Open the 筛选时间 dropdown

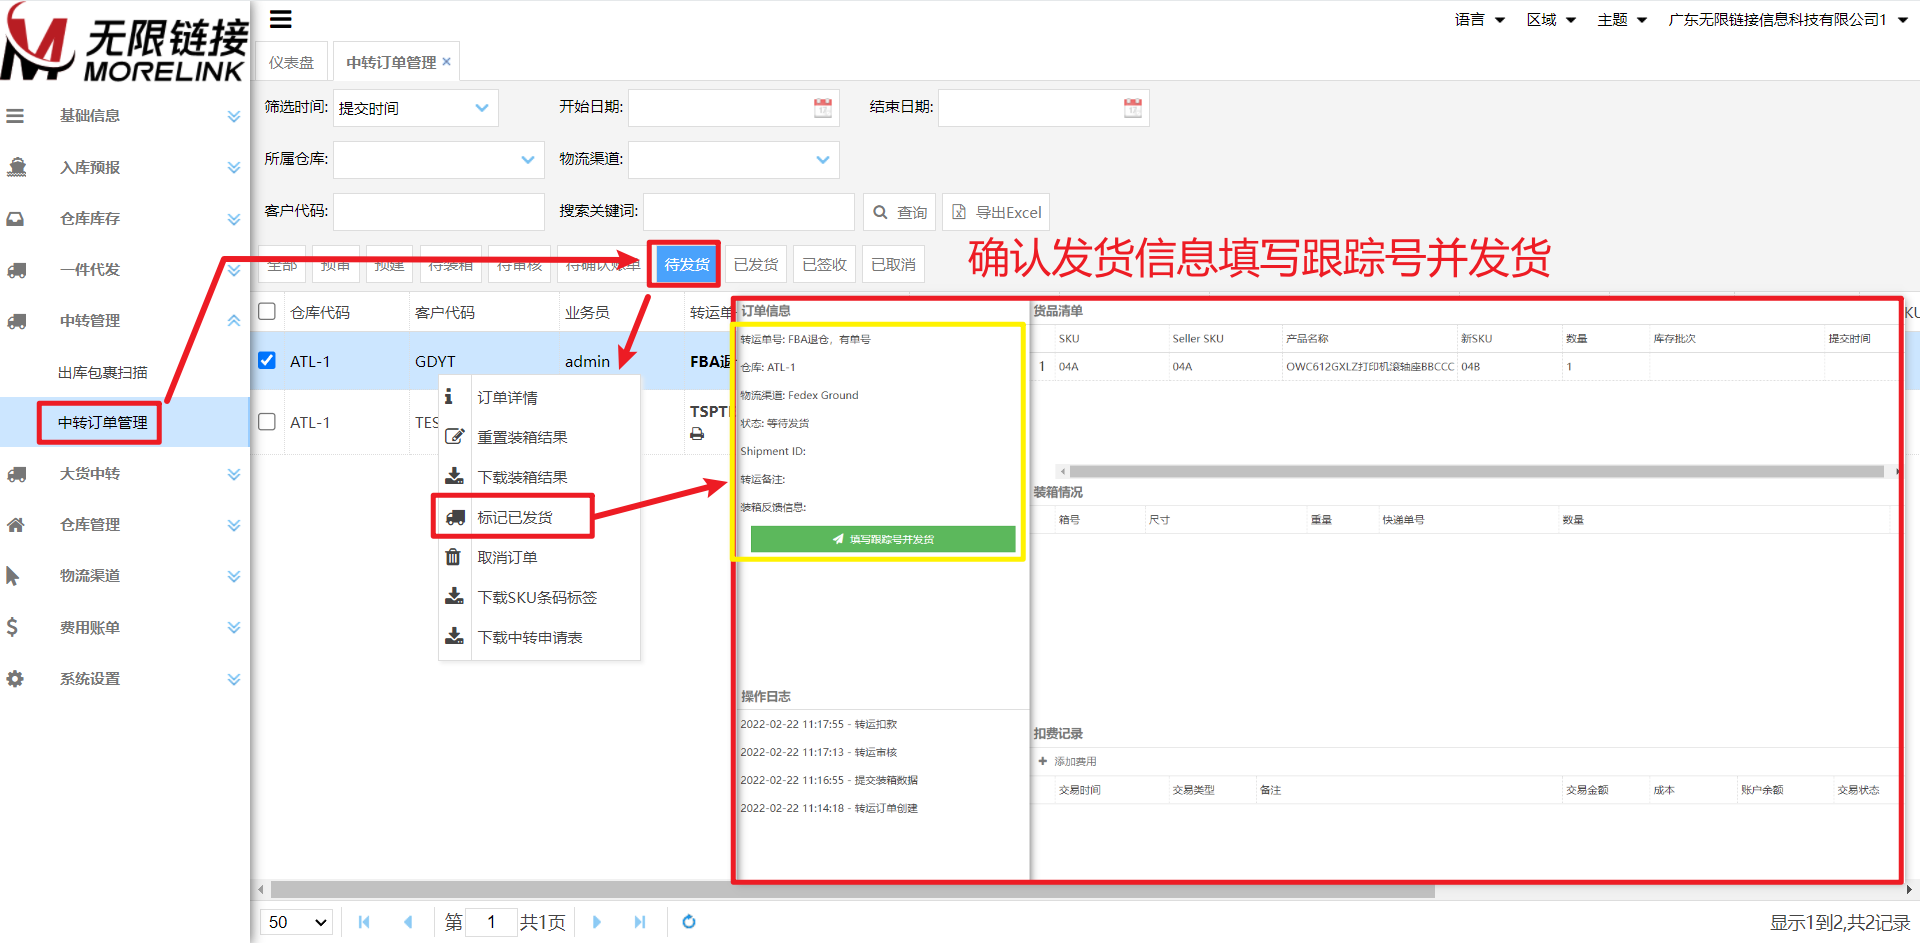pos(415,108)
